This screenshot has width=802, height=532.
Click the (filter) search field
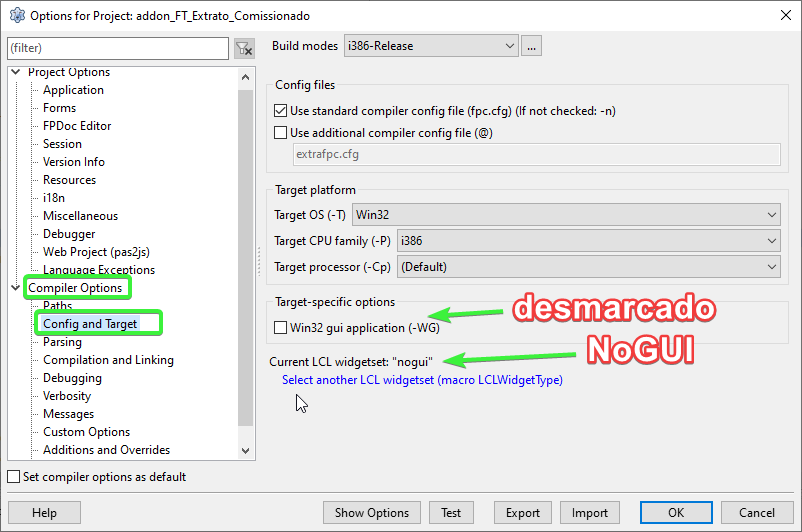pyautogui.click(x=118, y=48)
